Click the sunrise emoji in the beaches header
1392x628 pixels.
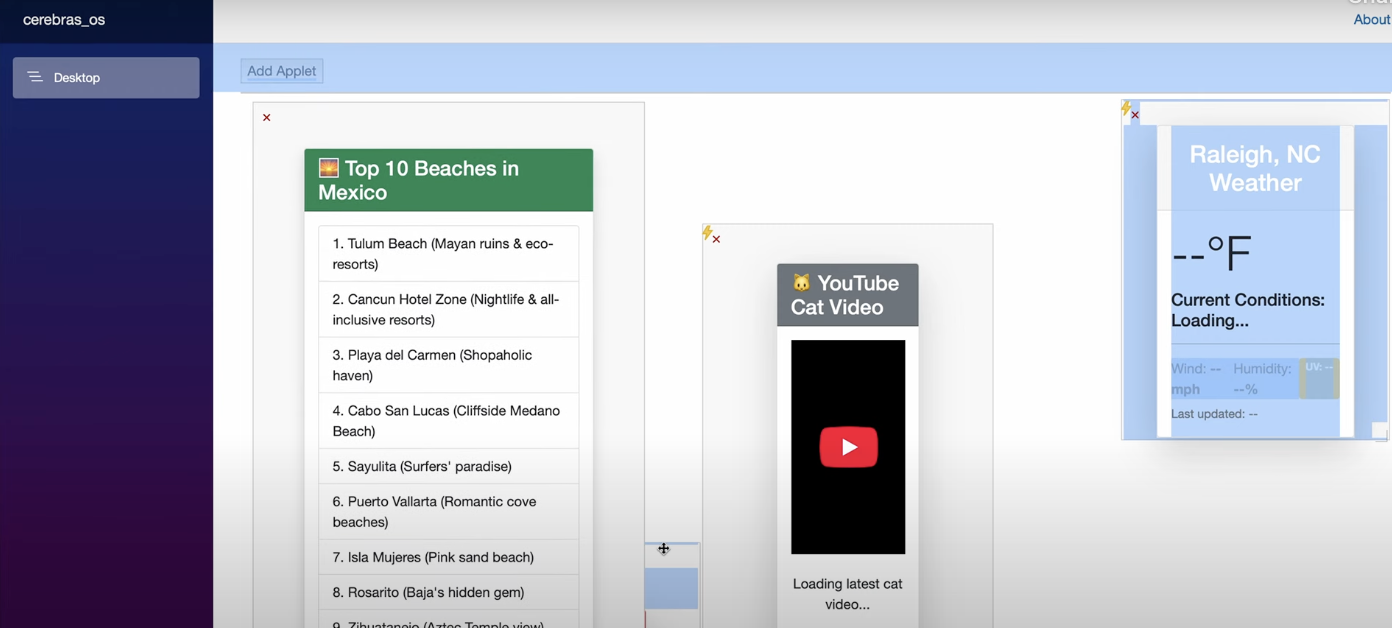pos(328,168)
